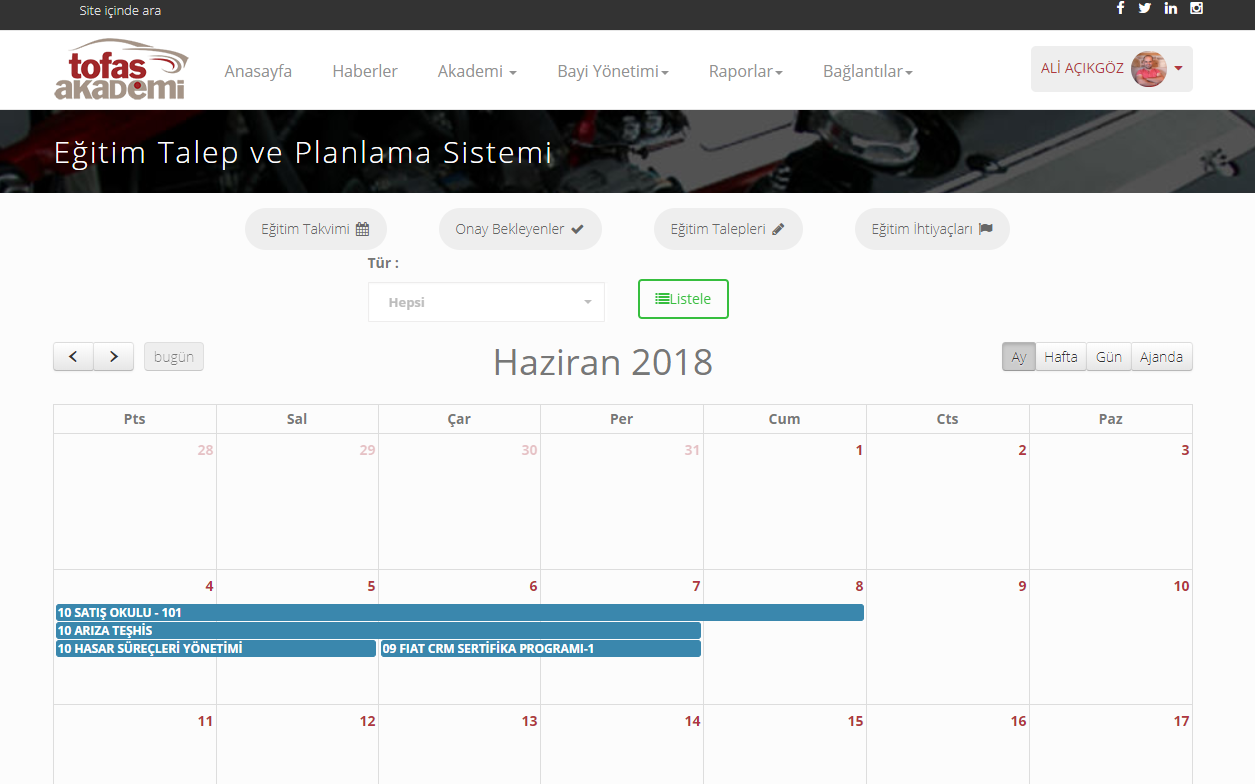Viewport: 1255px width, 784px height.
Task: Expand the Raporlar menu
Action: tap(746, 71)
